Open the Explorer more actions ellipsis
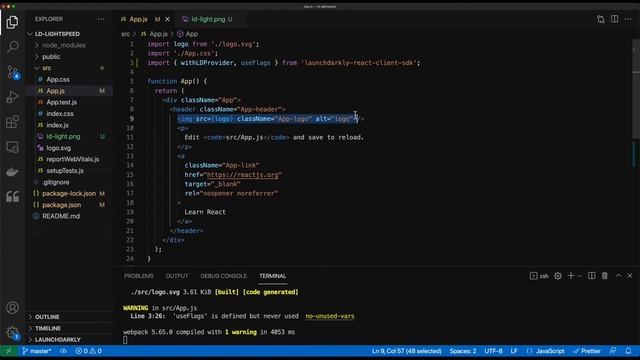This screenshot has width=640, height=360. point(101,19)
